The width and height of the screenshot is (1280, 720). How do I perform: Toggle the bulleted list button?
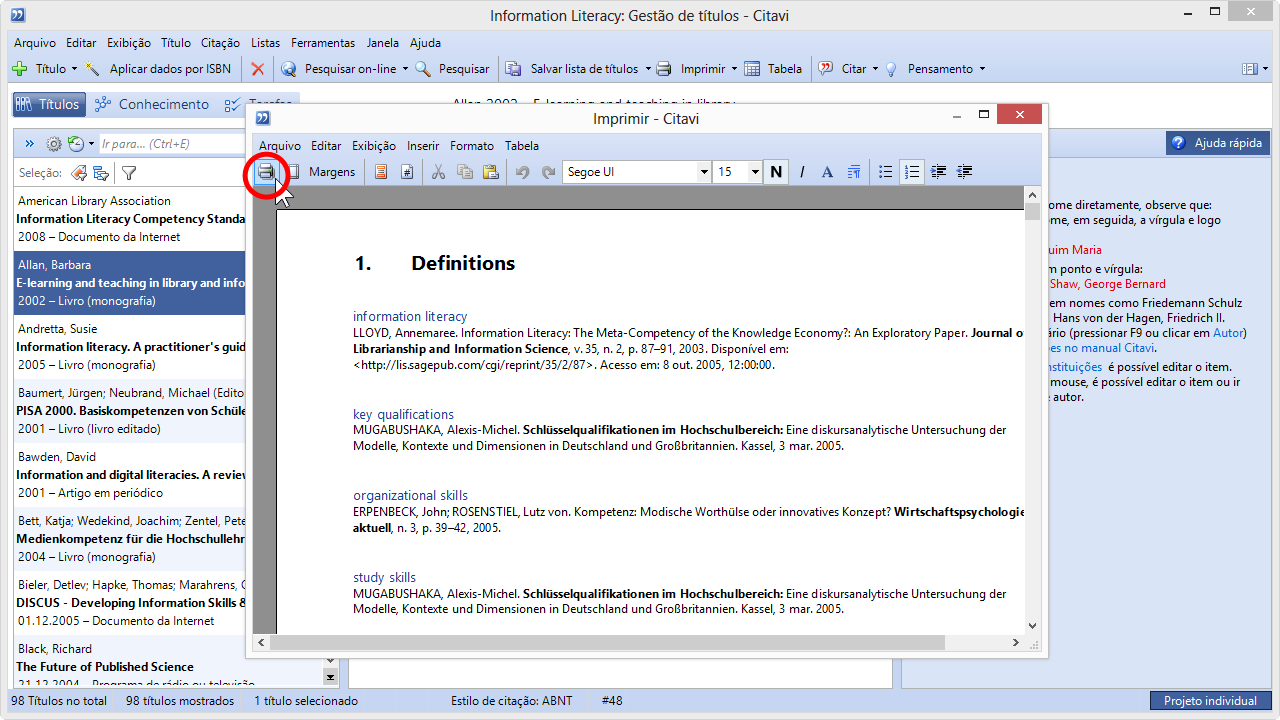click(x=886, y=172)
